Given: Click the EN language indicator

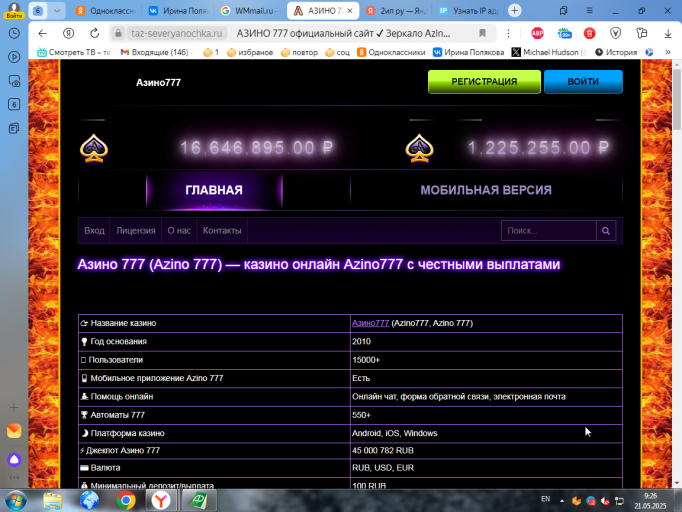Looking at the screenshot, I should (x=545, y=499).
